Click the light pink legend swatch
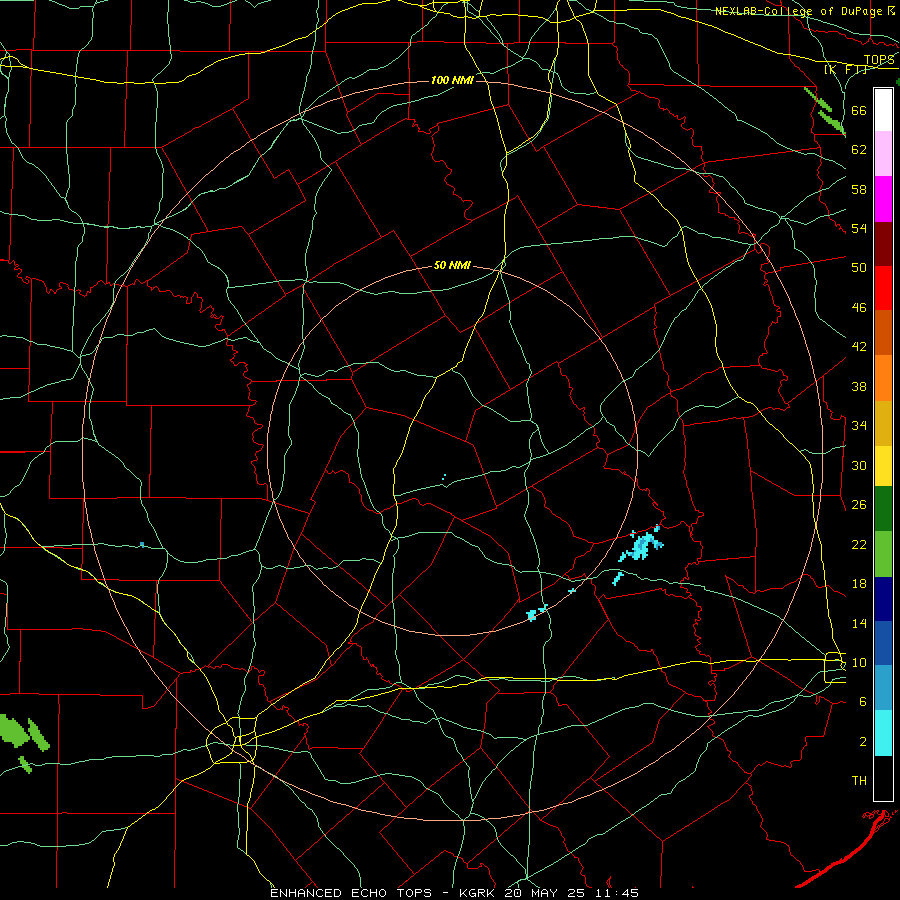This screenshot has width=900, height=900. [x=883, y=153]
